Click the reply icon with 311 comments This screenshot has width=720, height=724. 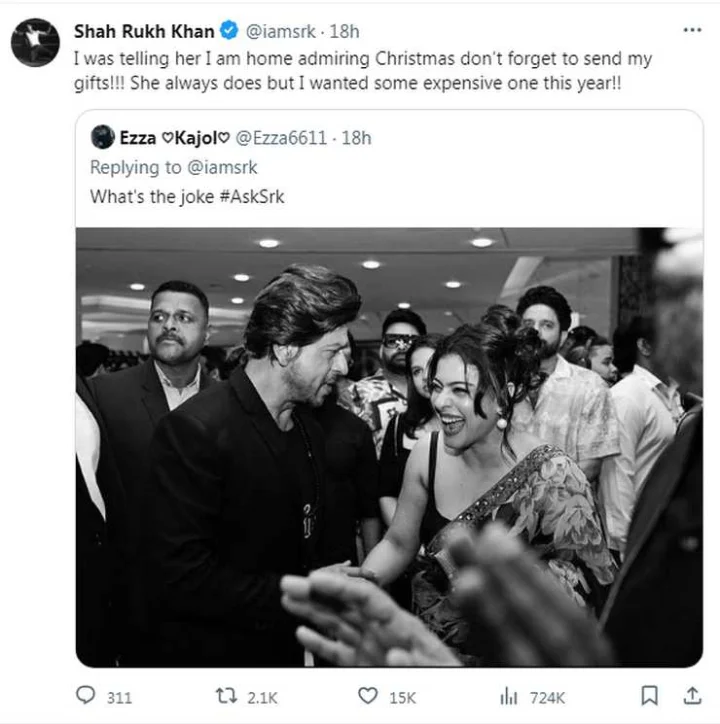[x=85, y=695]
